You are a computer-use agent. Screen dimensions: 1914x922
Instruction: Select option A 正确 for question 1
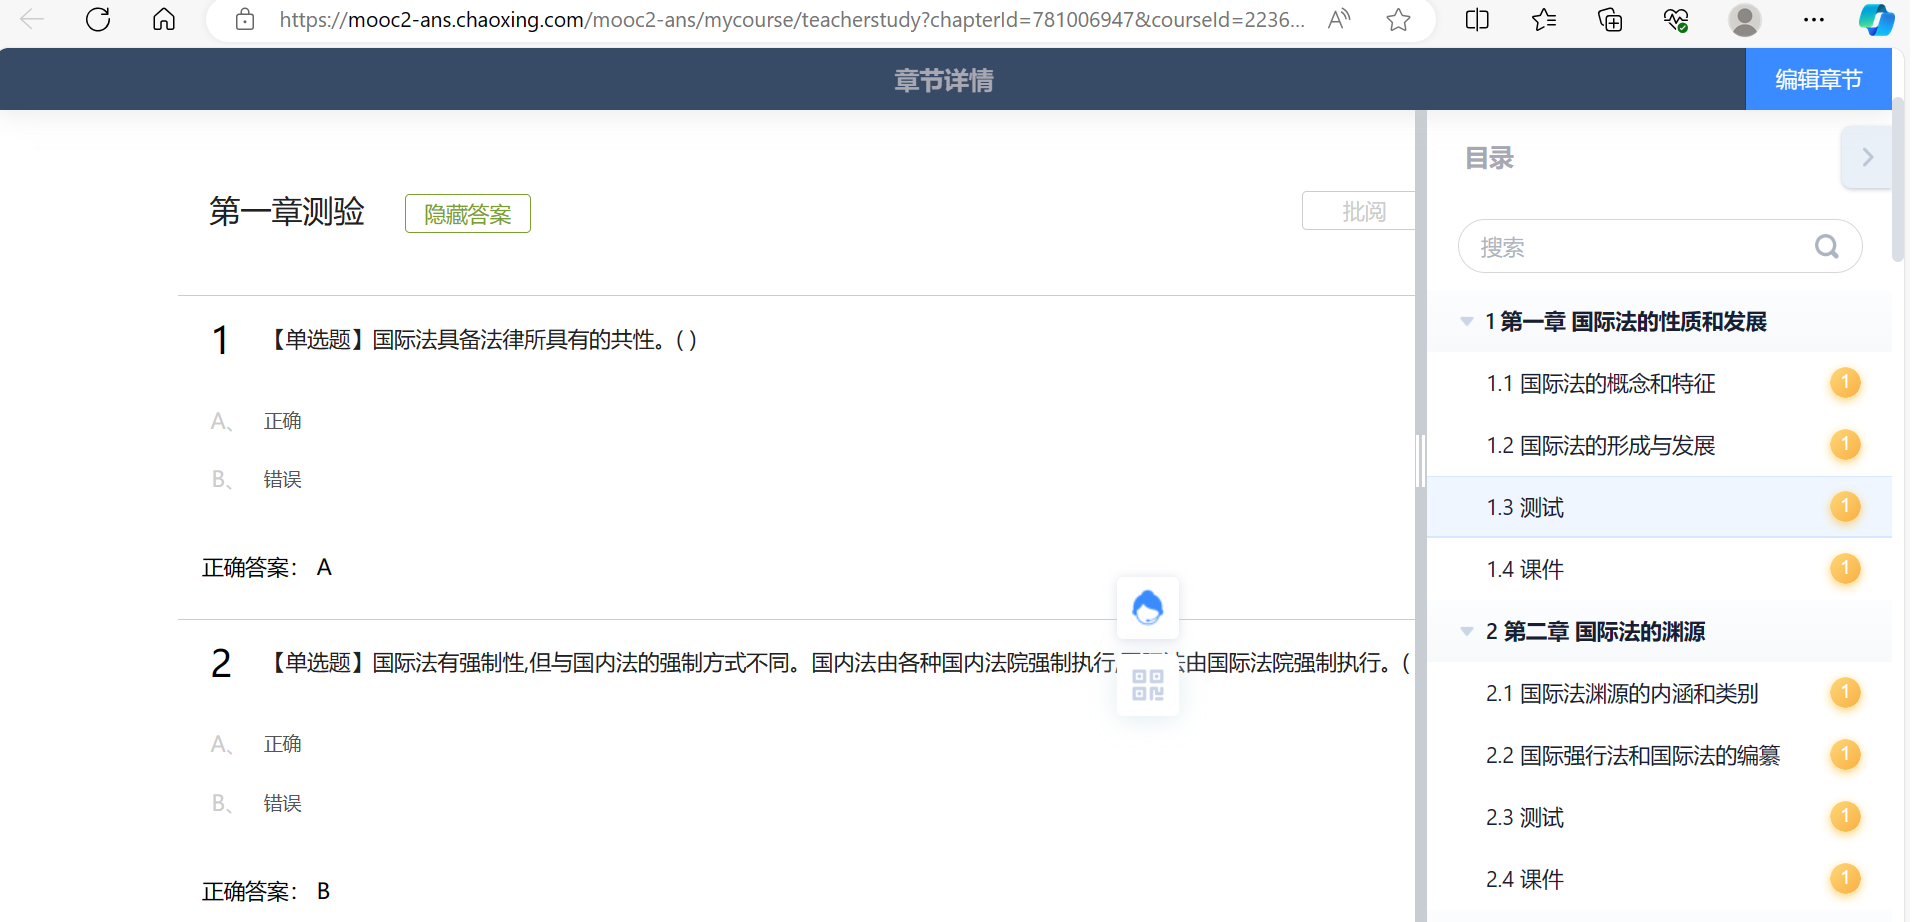click(282, 422)
